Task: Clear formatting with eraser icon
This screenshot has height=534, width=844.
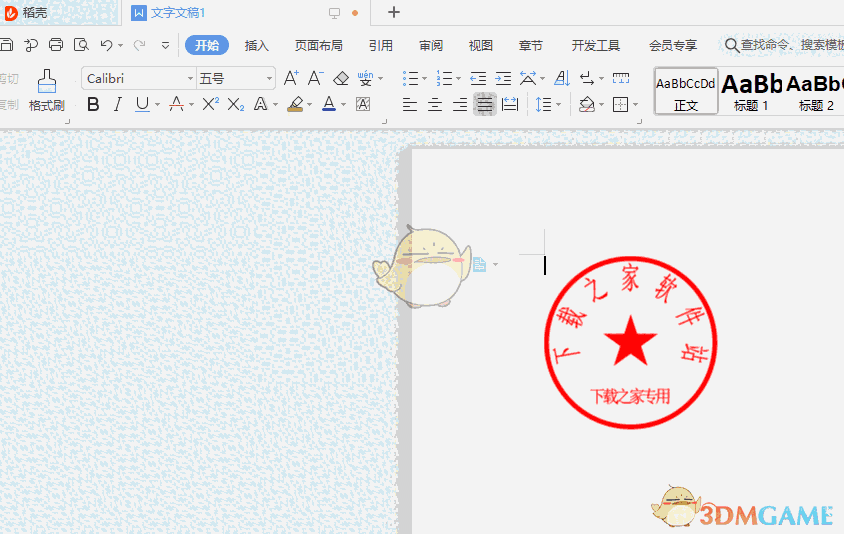Action: (341, 79)
